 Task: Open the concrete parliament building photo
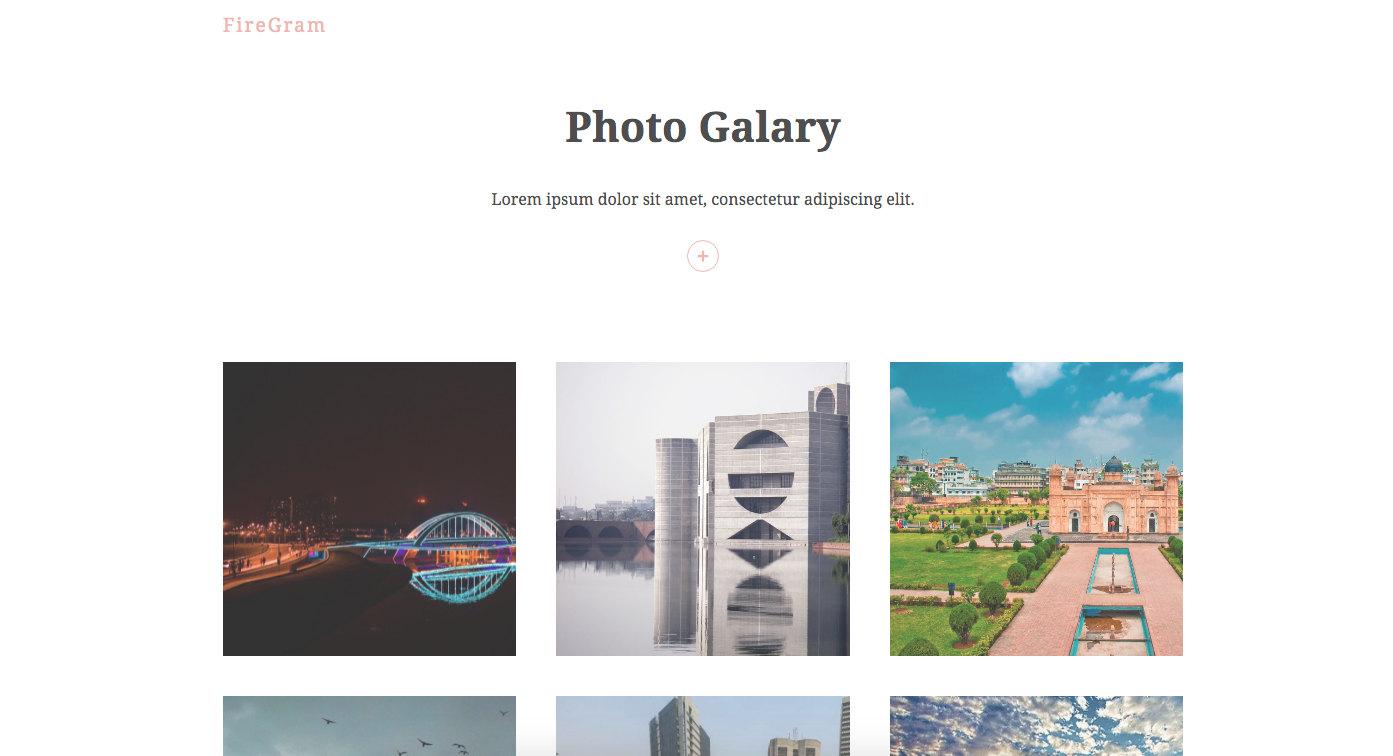click(x=703, y=509)
